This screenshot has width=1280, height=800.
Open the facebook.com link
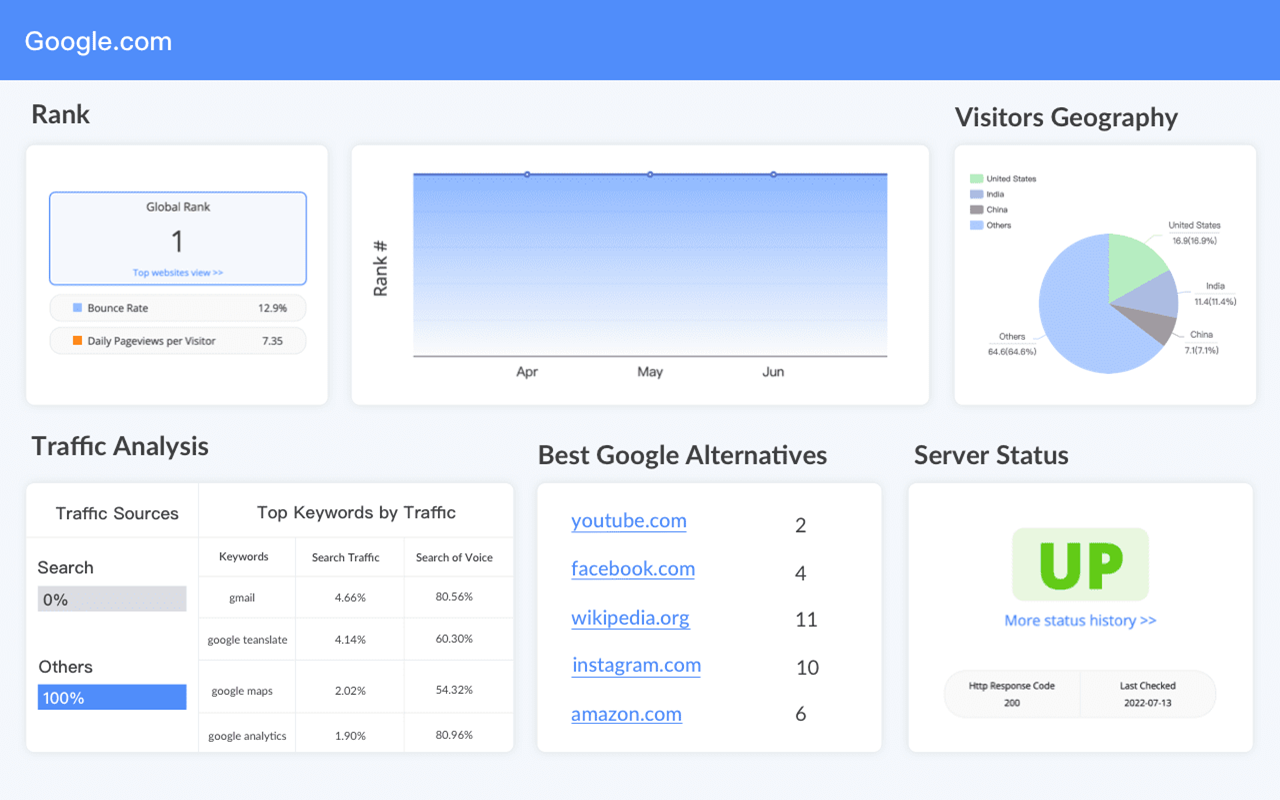click(633, 569)
